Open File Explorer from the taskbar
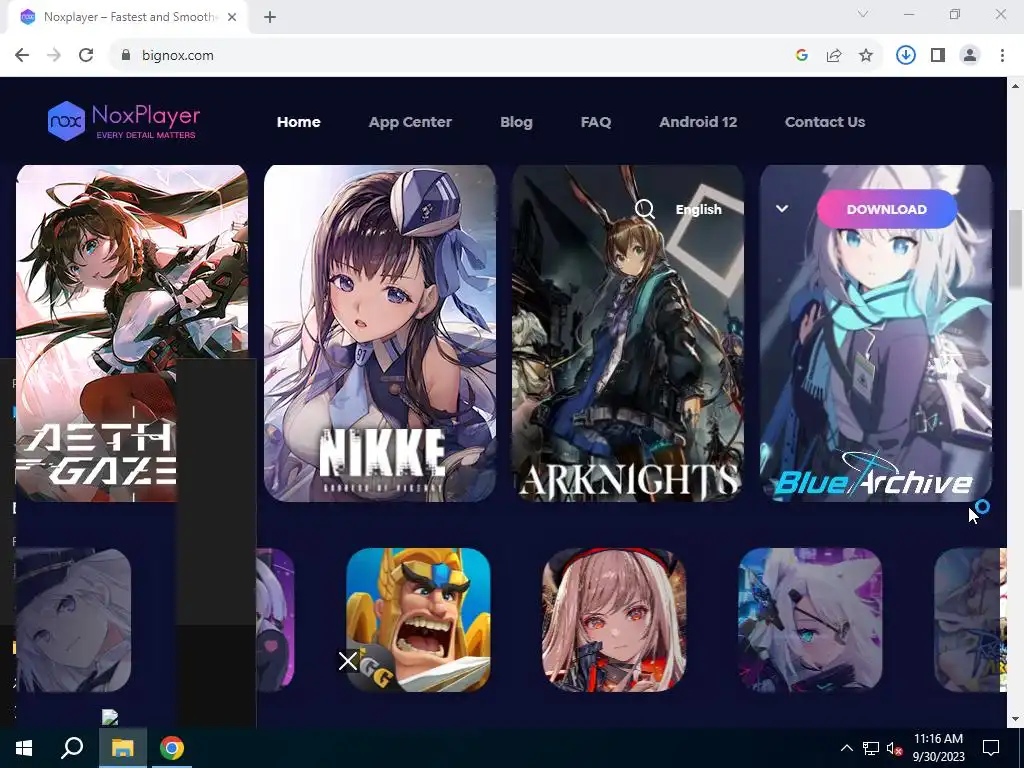This screenshot has height=768, width=1024. pyautogui.click(x=122, y=748)
